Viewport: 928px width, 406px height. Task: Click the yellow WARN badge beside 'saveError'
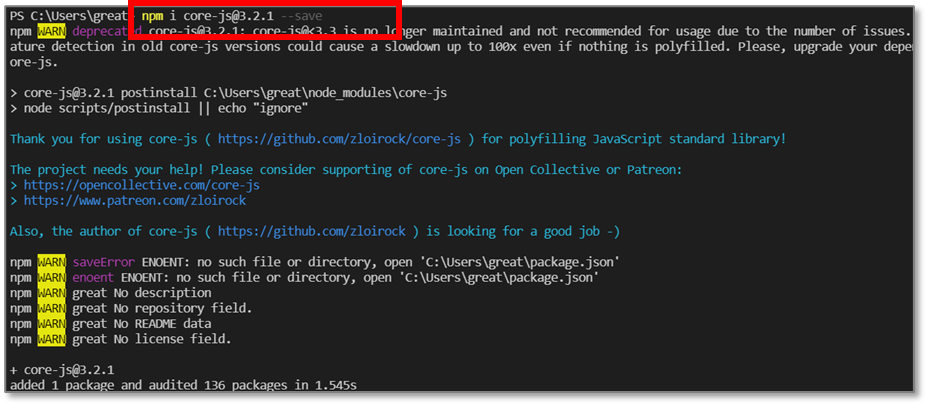point(51,262)
